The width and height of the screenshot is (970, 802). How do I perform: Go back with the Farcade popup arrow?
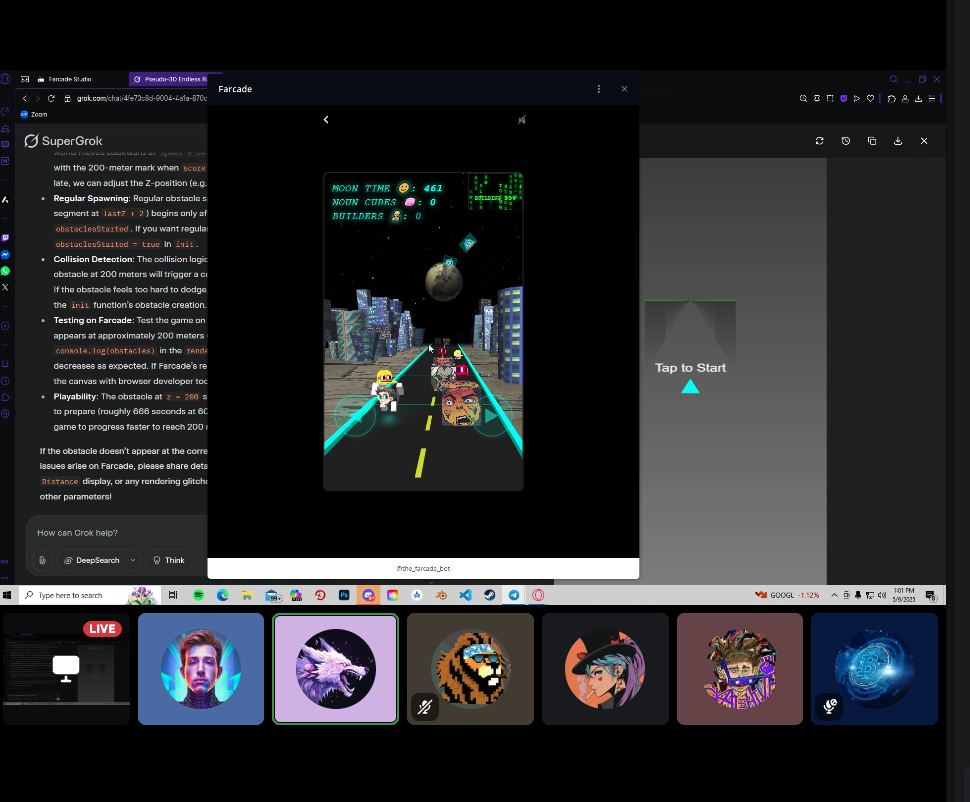[326, 119]
